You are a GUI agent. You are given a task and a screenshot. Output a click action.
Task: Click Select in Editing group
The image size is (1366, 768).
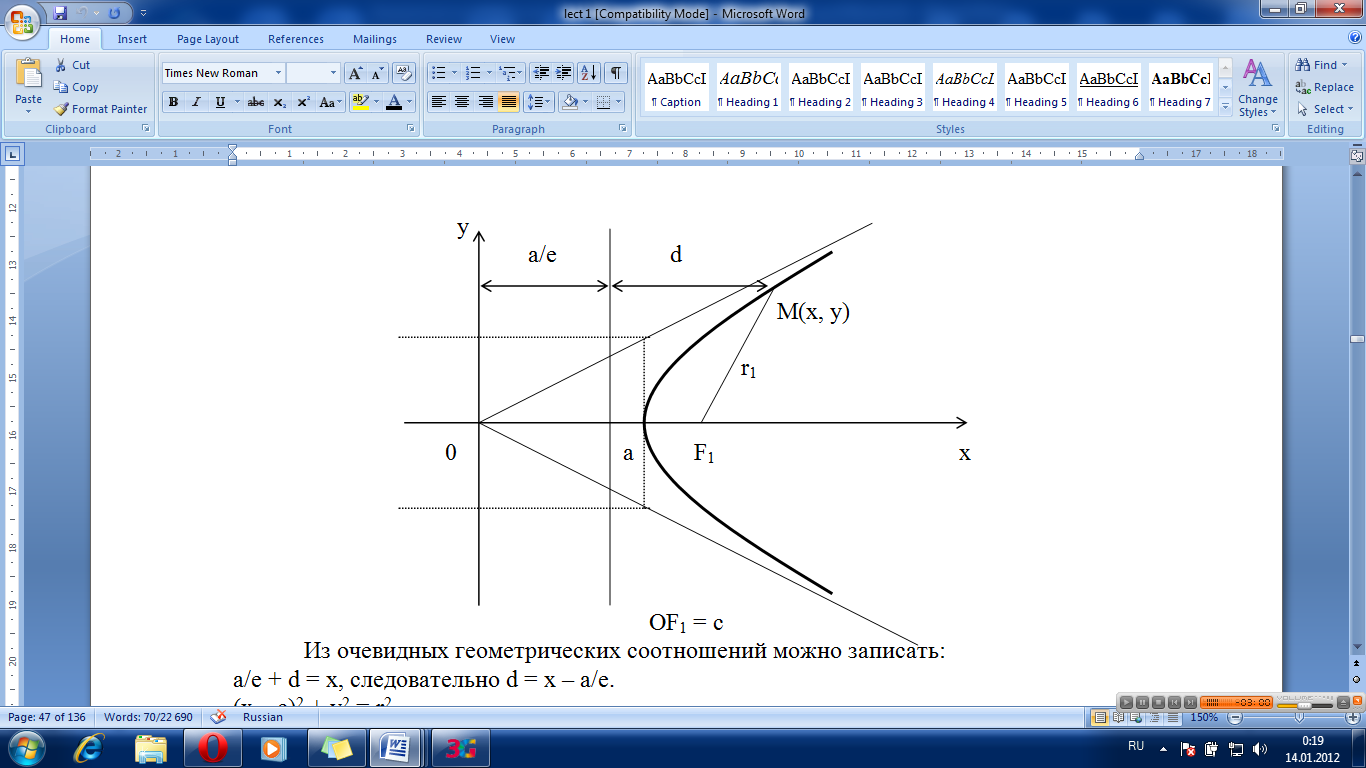1325,109
